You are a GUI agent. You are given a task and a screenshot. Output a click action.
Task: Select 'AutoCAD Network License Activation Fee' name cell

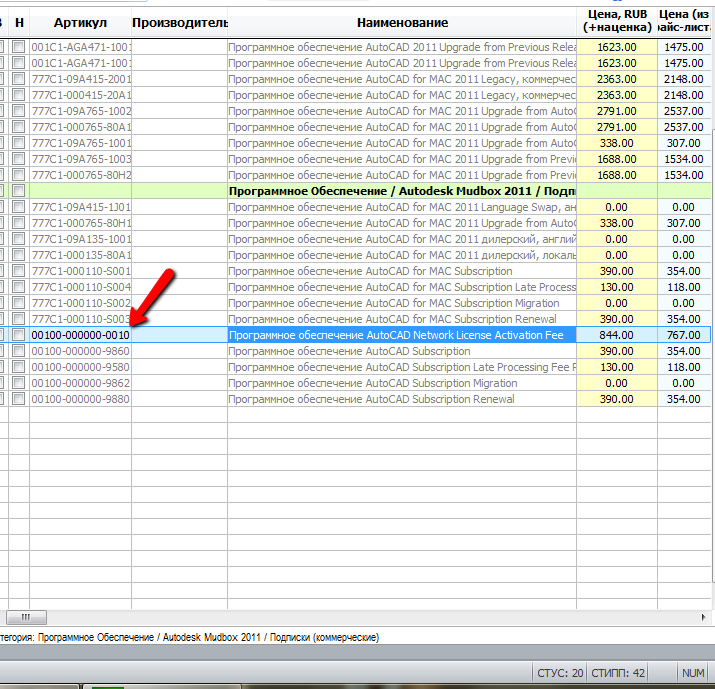(402, 335)
